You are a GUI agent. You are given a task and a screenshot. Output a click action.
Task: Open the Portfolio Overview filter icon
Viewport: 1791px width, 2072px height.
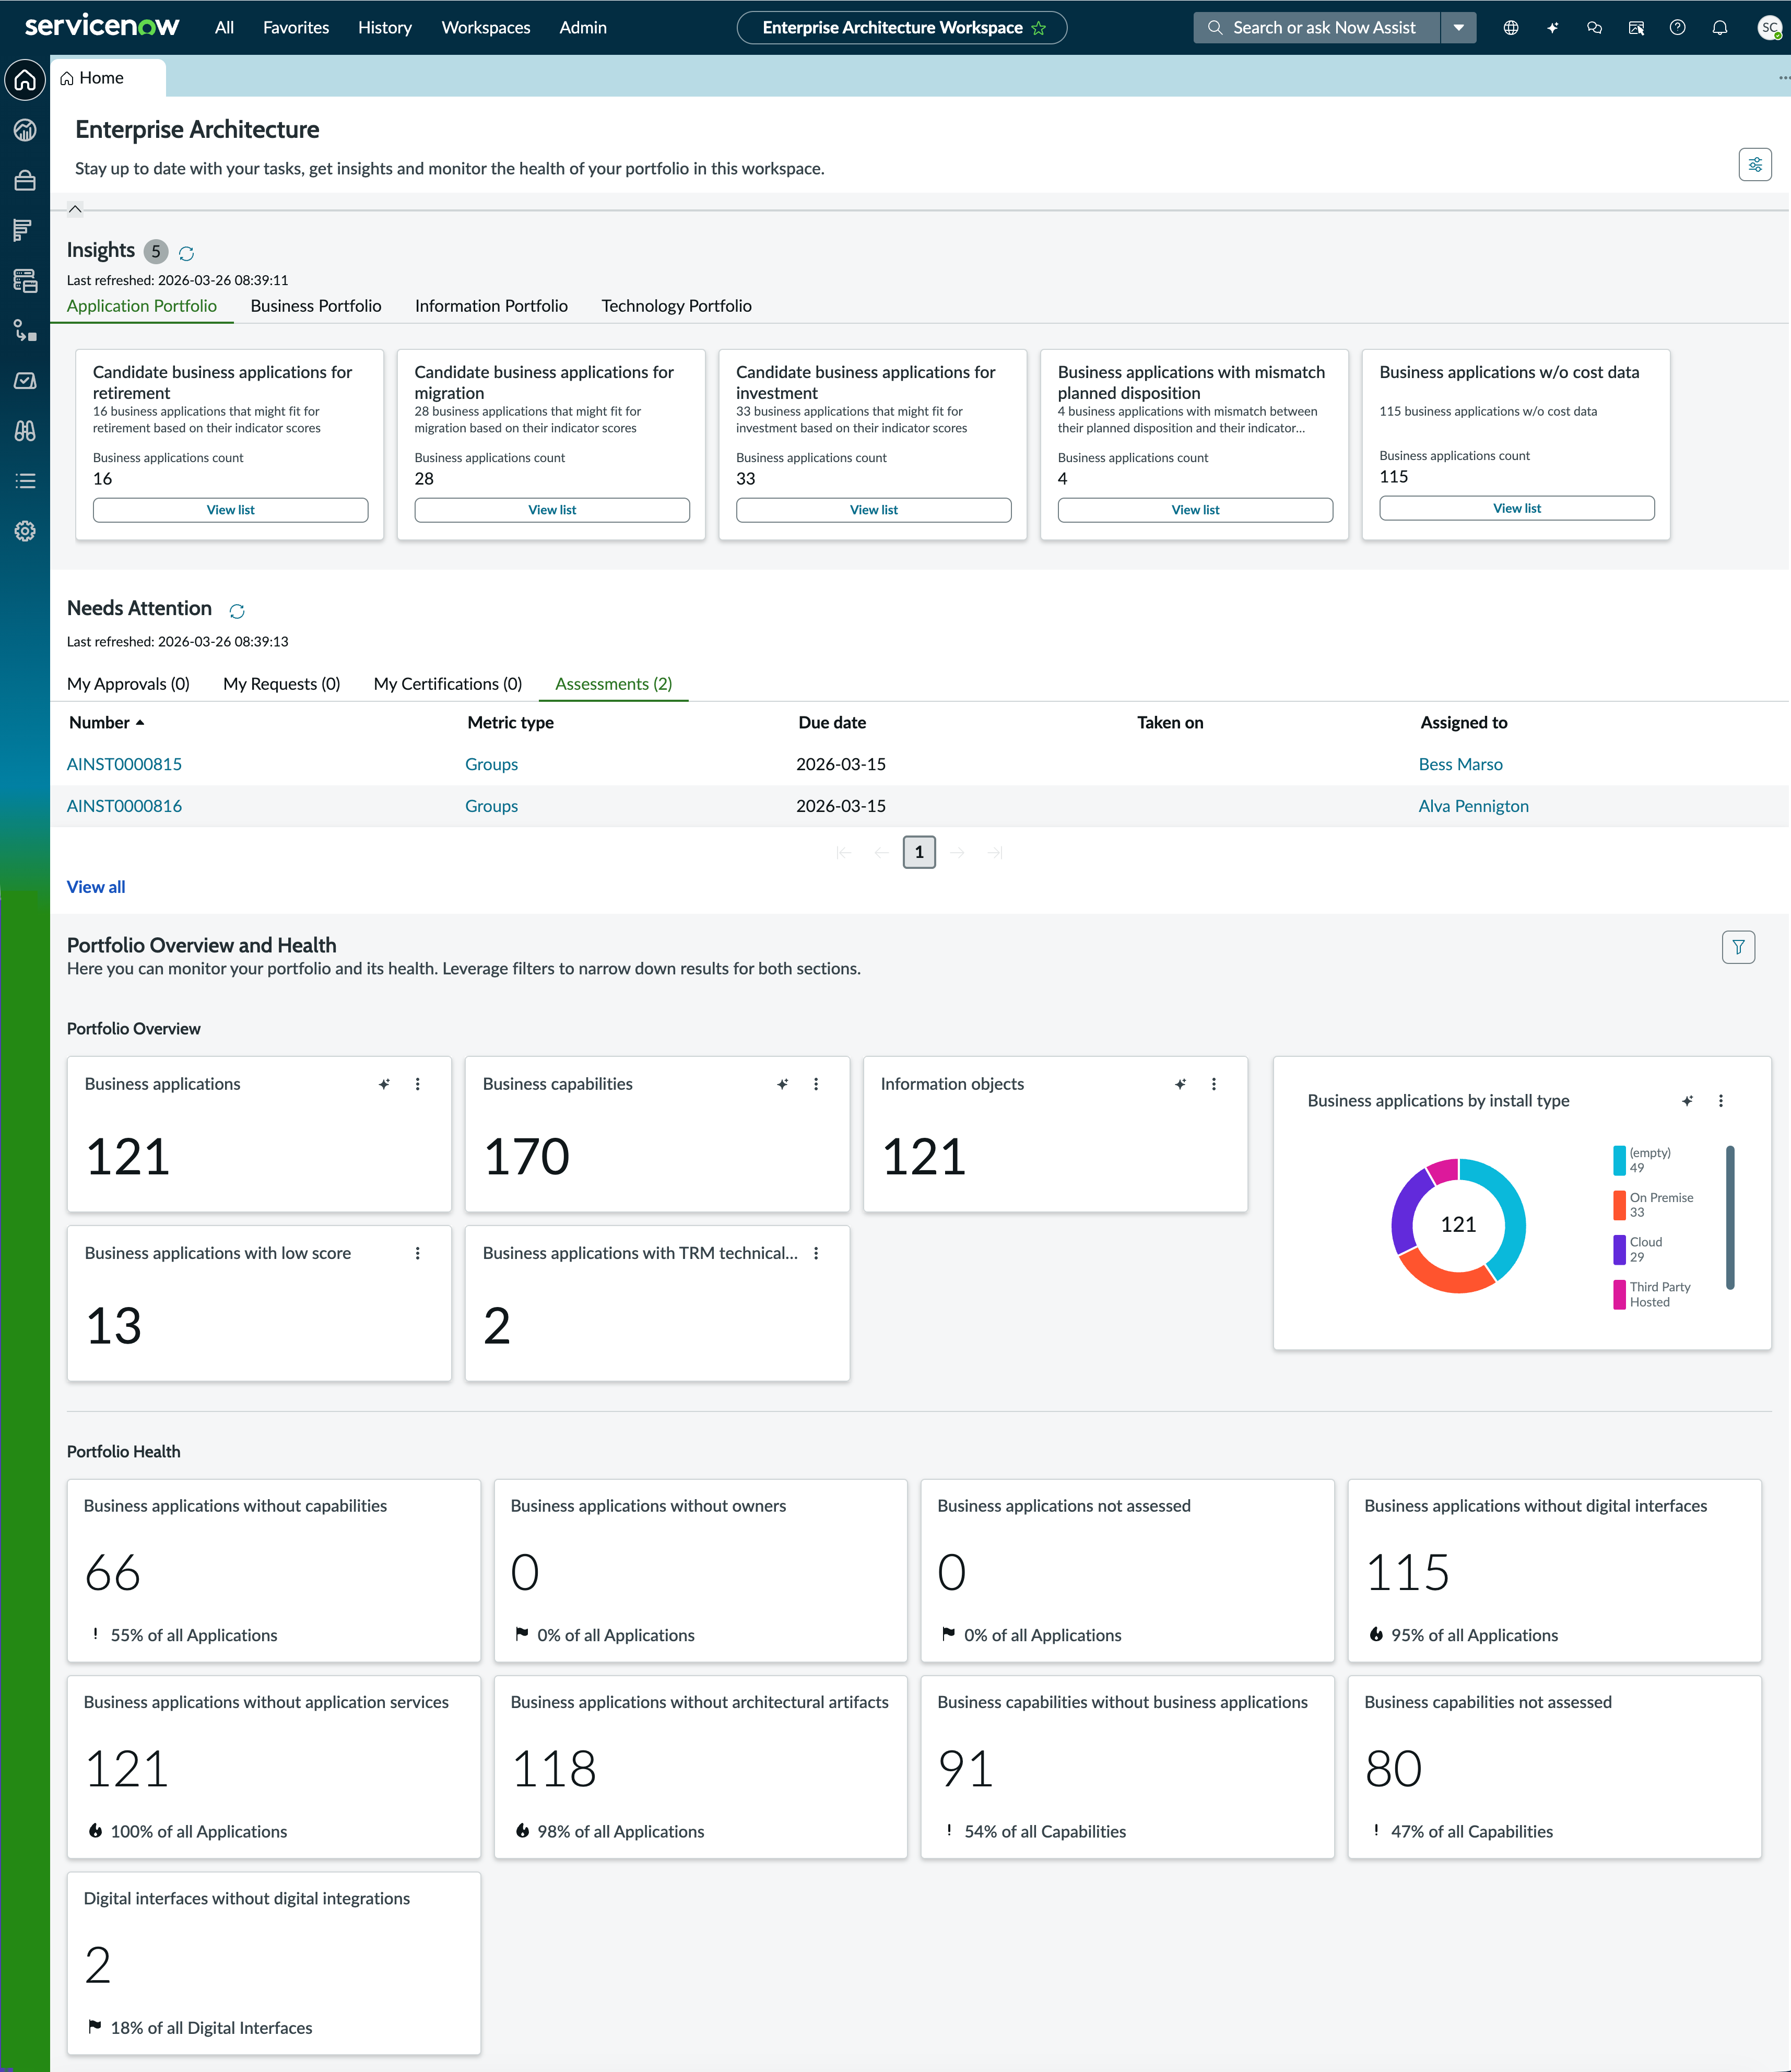[x=1738, y=947]
